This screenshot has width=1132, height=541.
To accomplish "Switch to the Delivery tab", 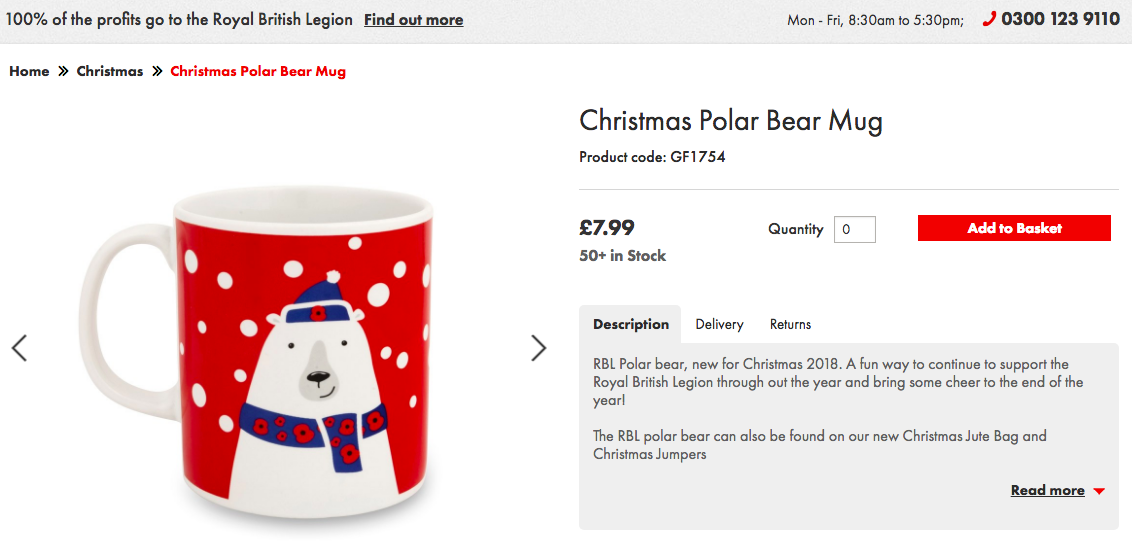I will 719,324.
